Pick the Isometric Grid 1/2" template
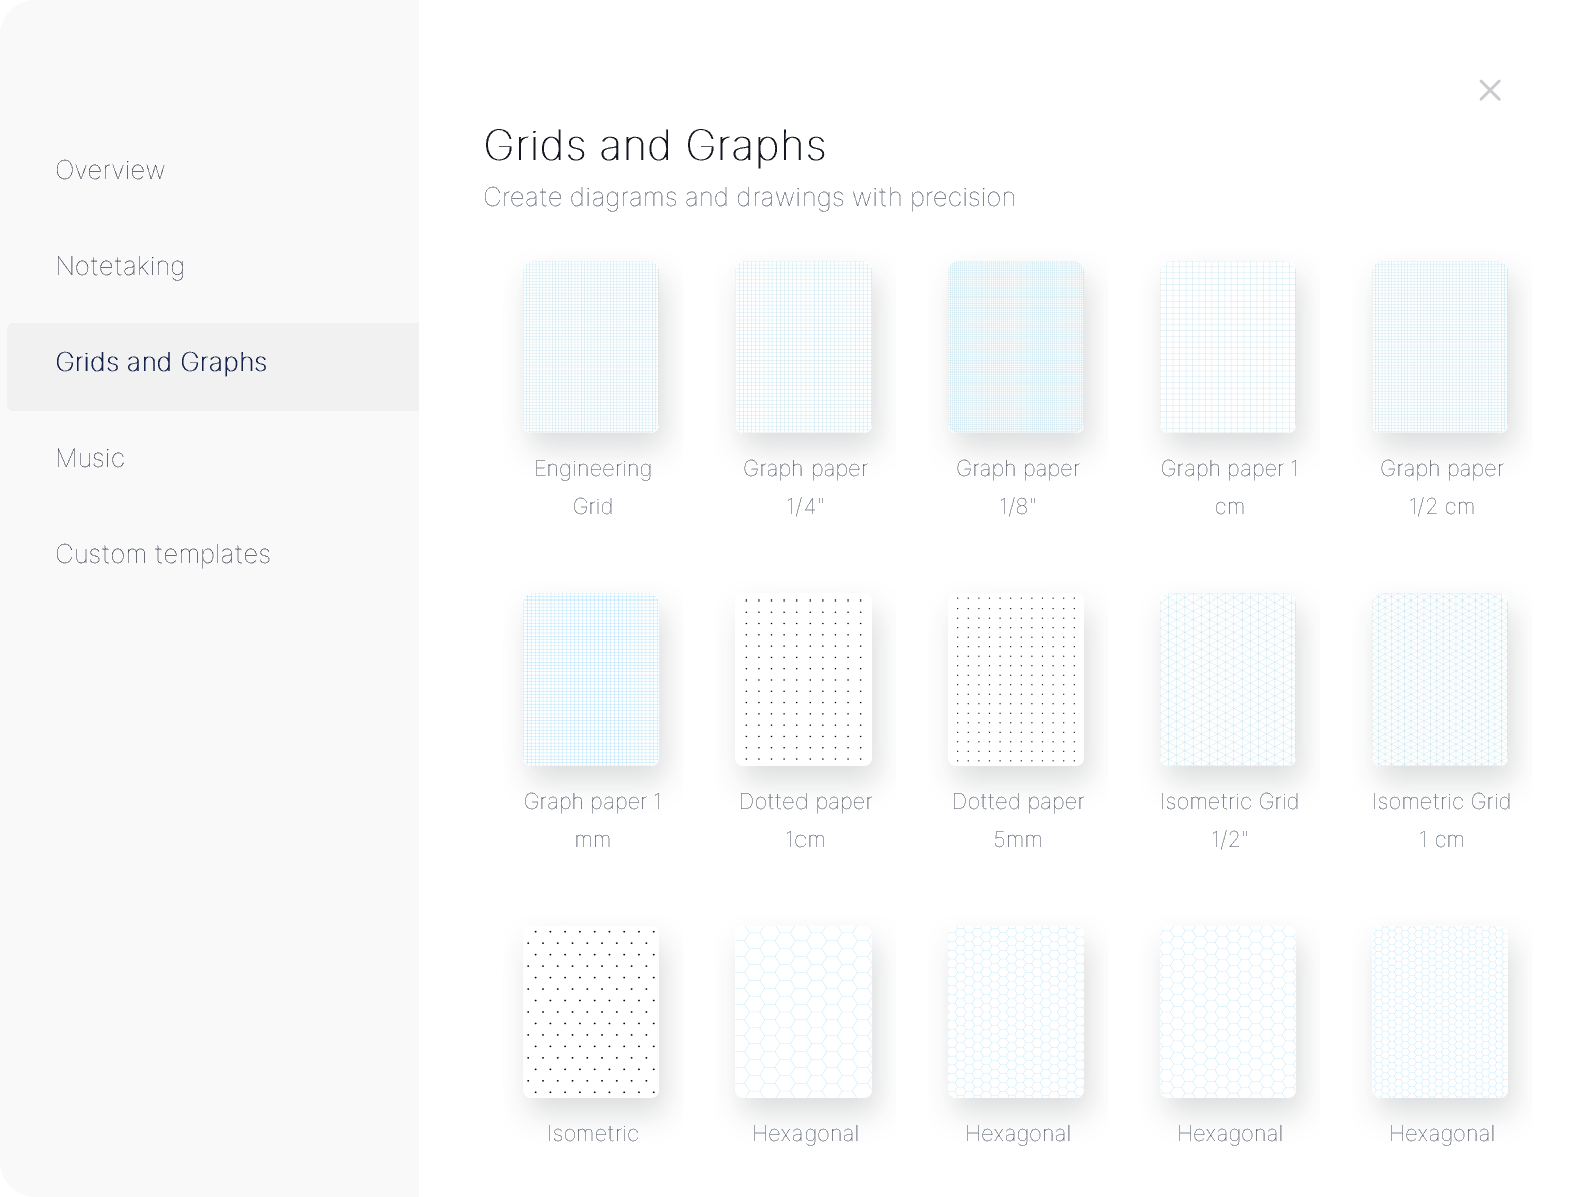The image size is (1590, 1197). pyautogui.click(x=1228, y=680)
